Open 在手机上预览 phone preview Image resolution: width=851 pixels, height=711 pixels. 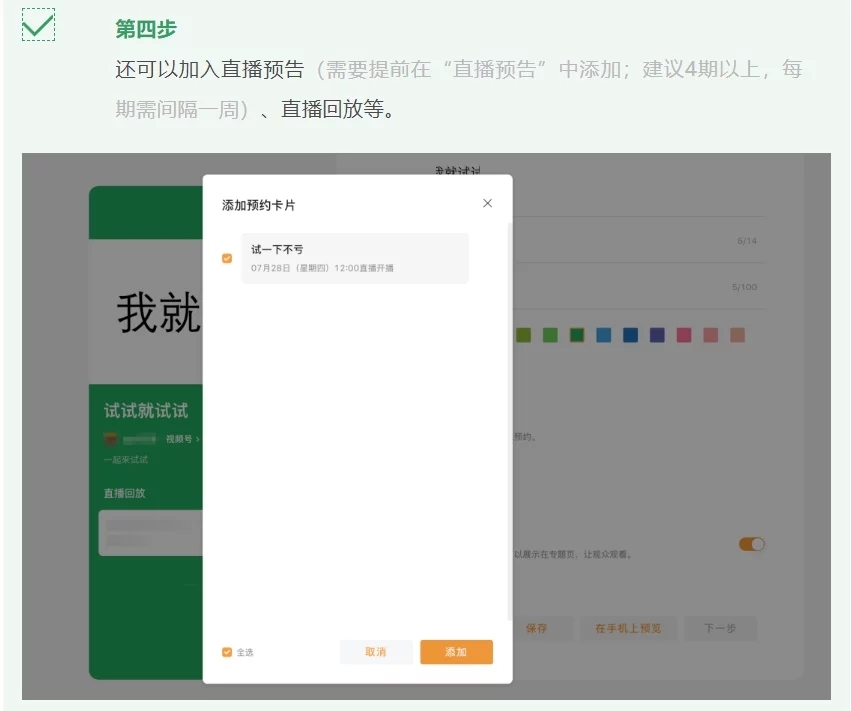628,628
